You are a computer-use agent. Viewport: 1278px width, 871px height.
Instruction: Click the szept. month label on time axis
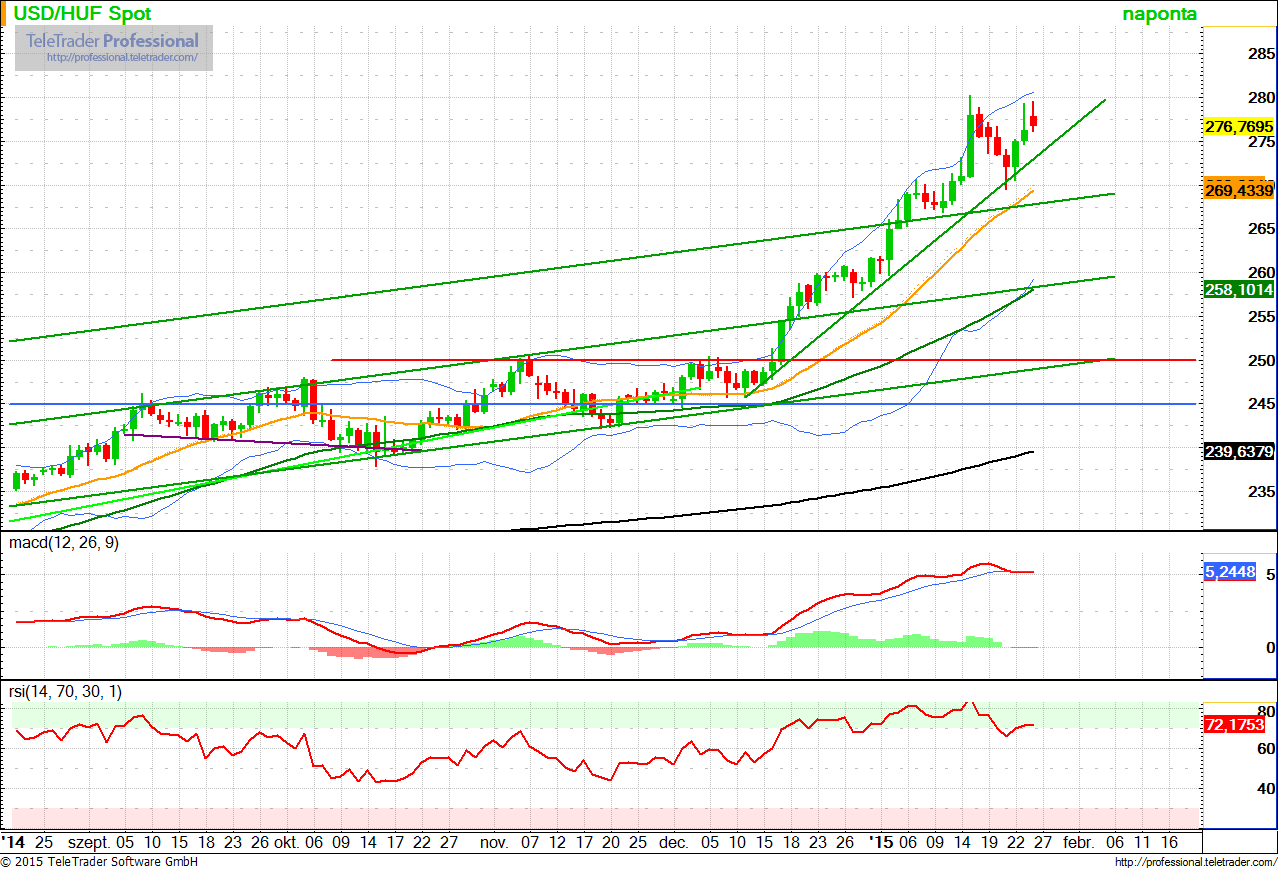point(88,842)
